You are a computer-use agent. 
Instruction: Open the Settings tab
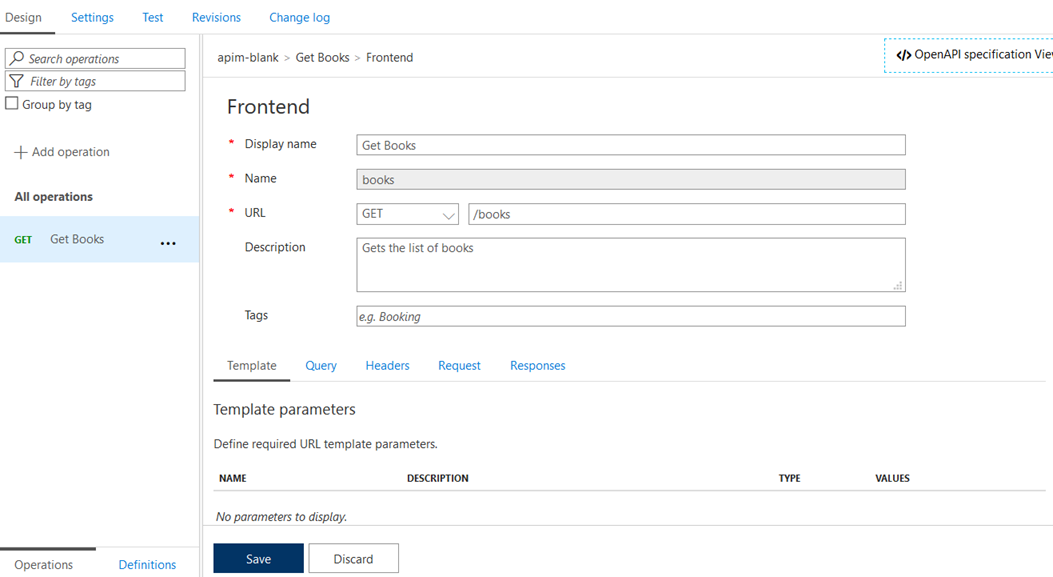92,17
